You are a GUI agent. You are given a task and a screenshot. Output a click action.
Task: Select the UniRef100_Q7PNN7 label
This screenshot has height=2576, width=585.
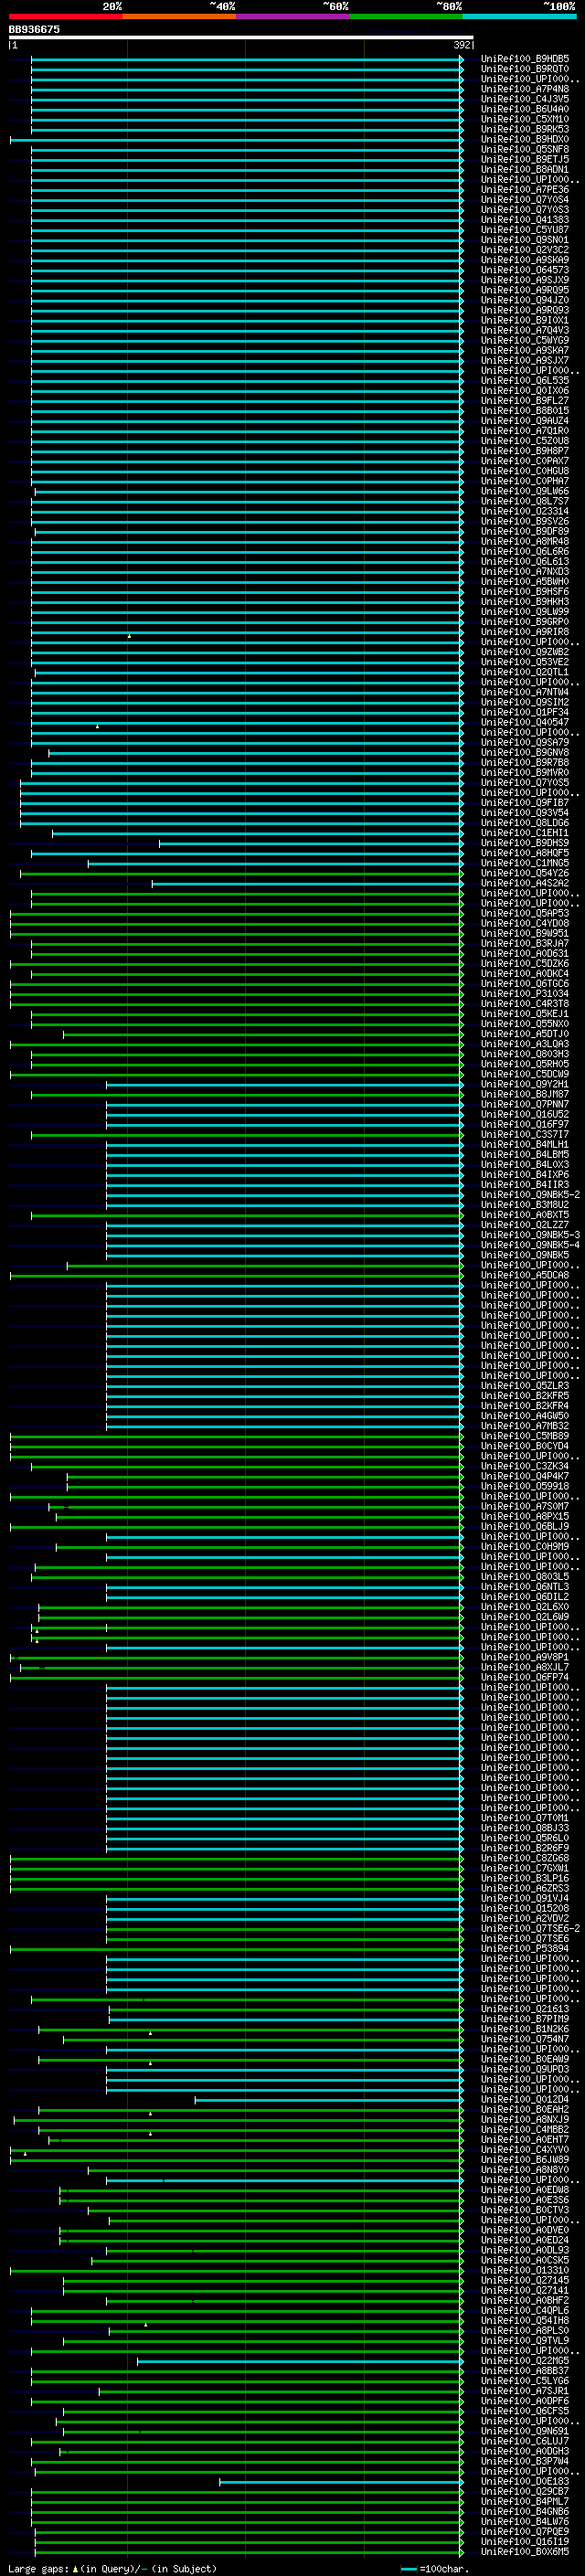click(525, 1104)
